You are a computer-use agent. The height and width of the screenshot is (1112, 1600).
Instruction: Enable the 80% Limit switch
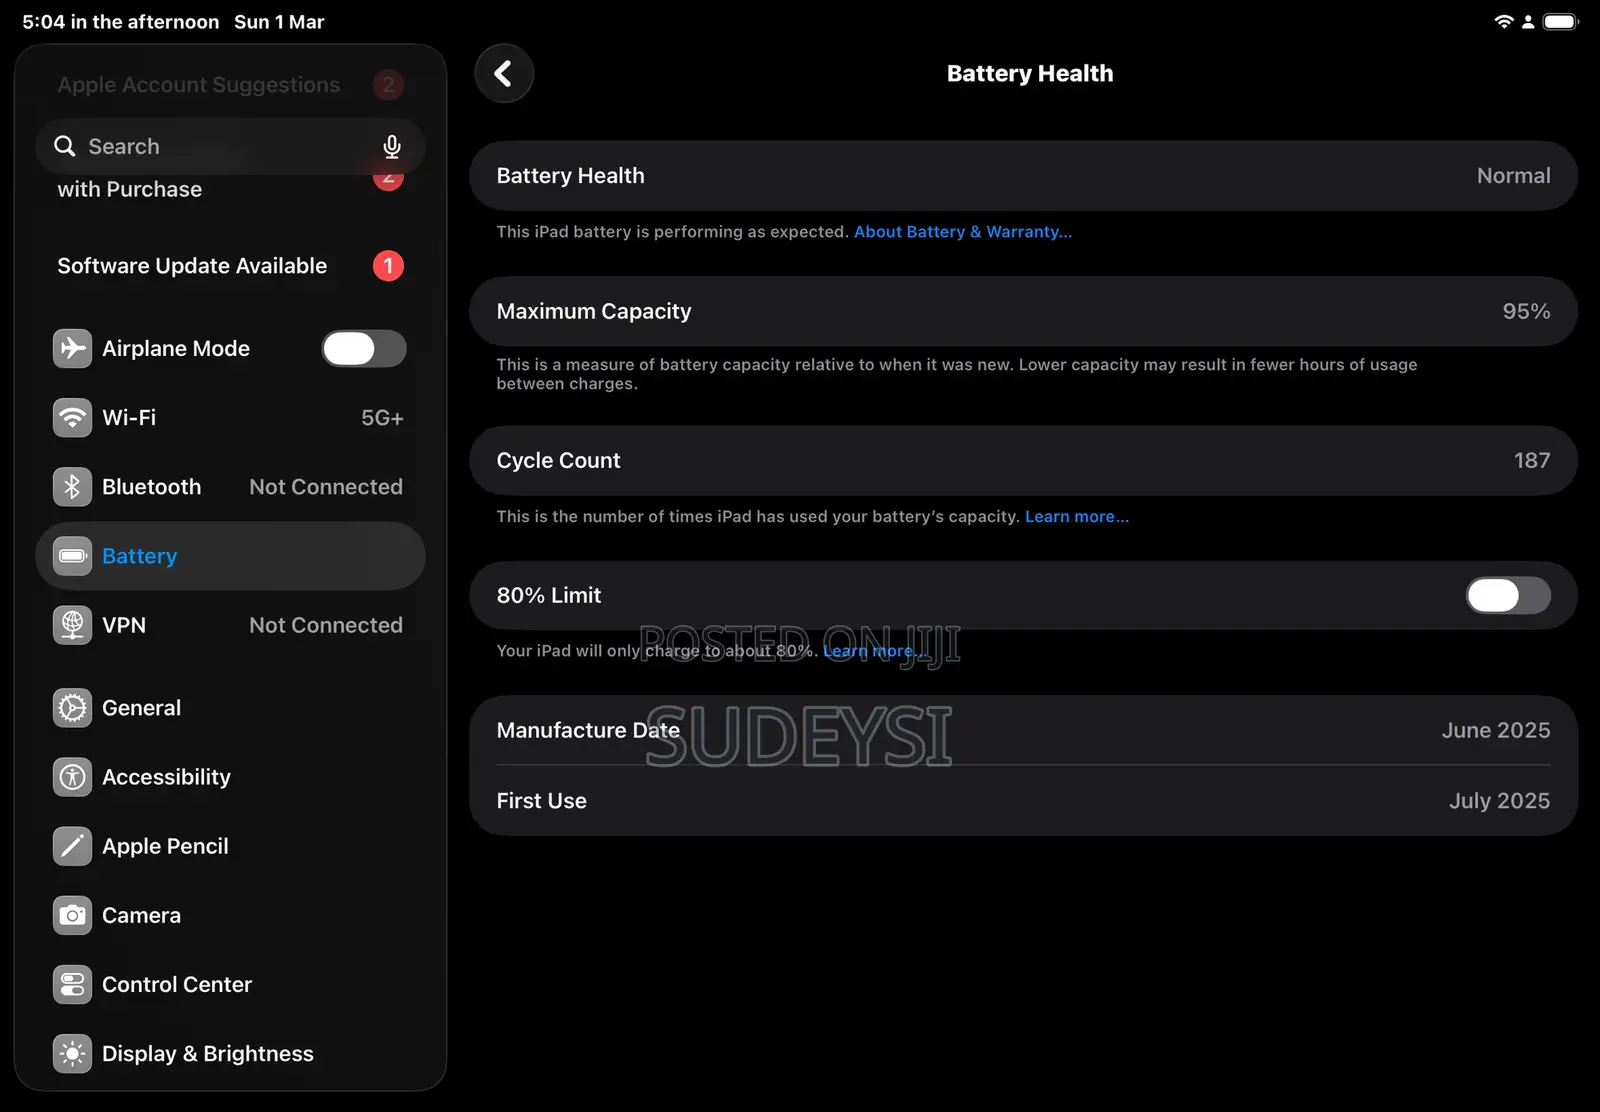(x=1508, y=596)
